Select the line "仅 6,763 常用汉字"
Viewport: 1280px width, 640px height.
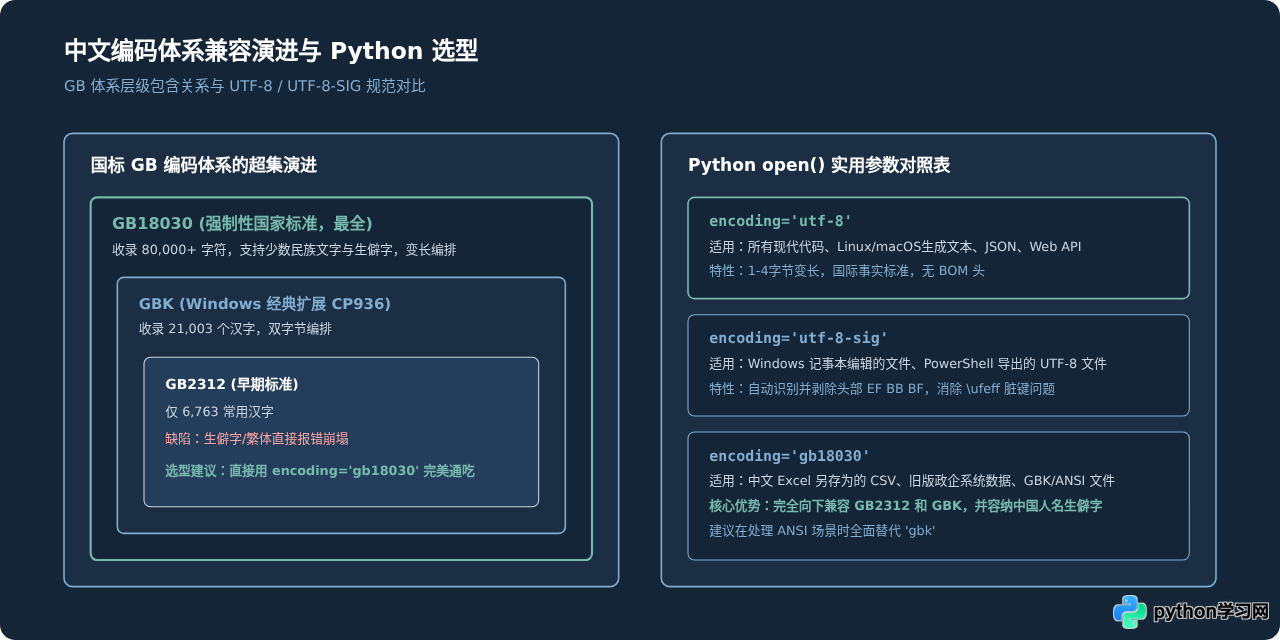coord(219,411)
